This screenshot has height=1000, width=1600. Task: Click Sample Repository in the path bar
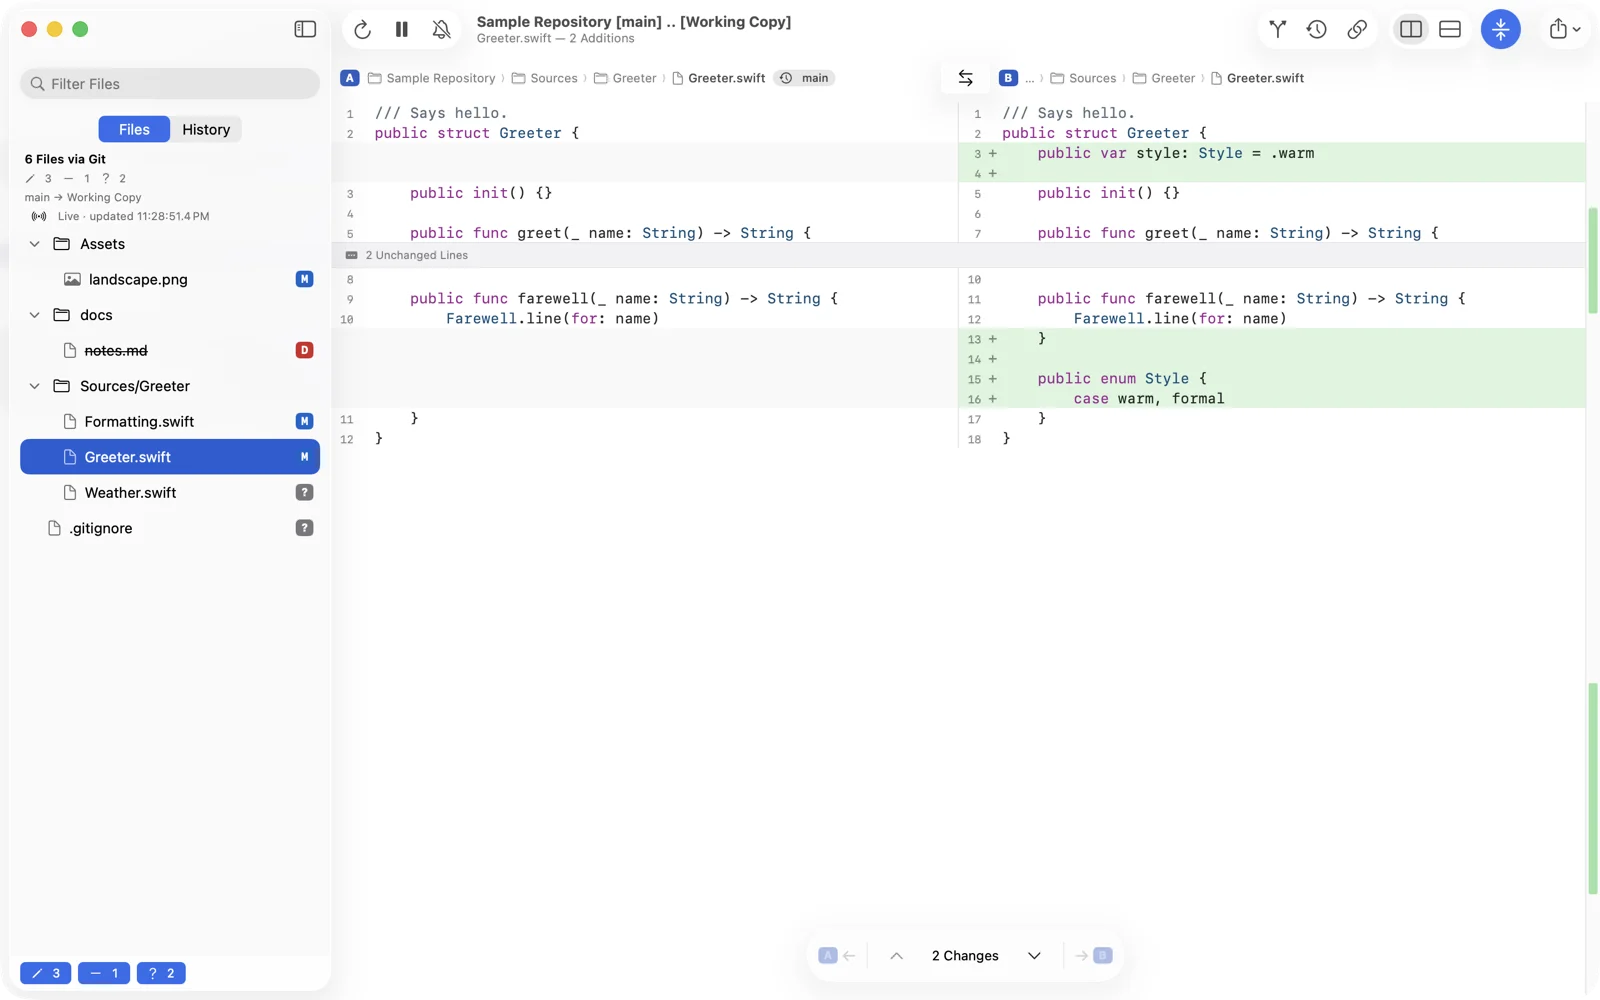click(x=432, y=78)
